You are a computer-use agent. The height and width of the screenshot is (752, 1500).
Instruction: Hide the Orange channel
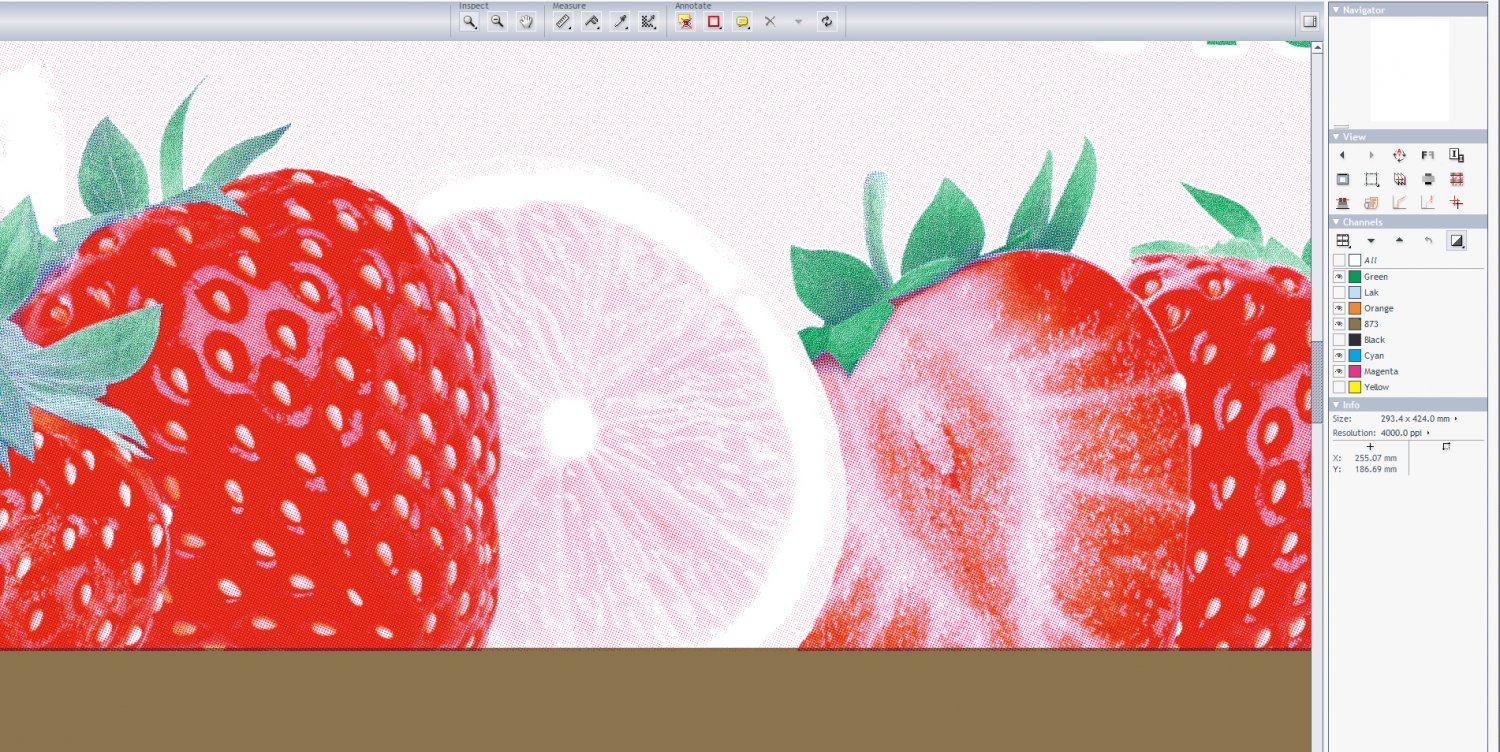pyautogui.click(x=1339, y=308)
